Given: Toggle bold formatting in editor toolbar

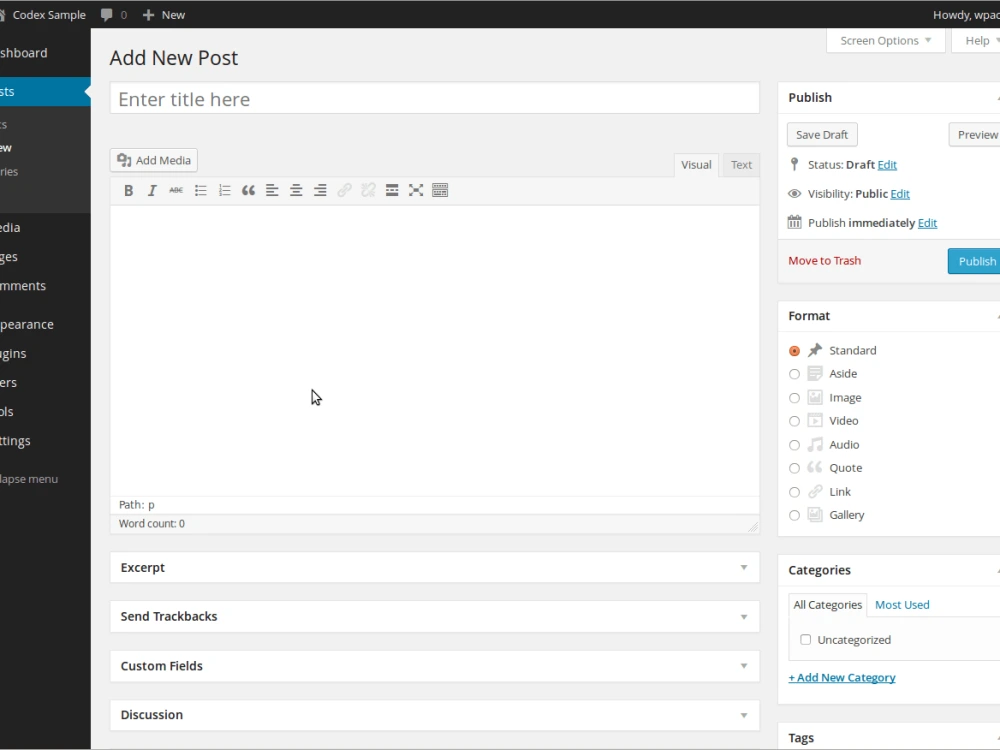Looking at the screenshot, I should pos(128,190).
